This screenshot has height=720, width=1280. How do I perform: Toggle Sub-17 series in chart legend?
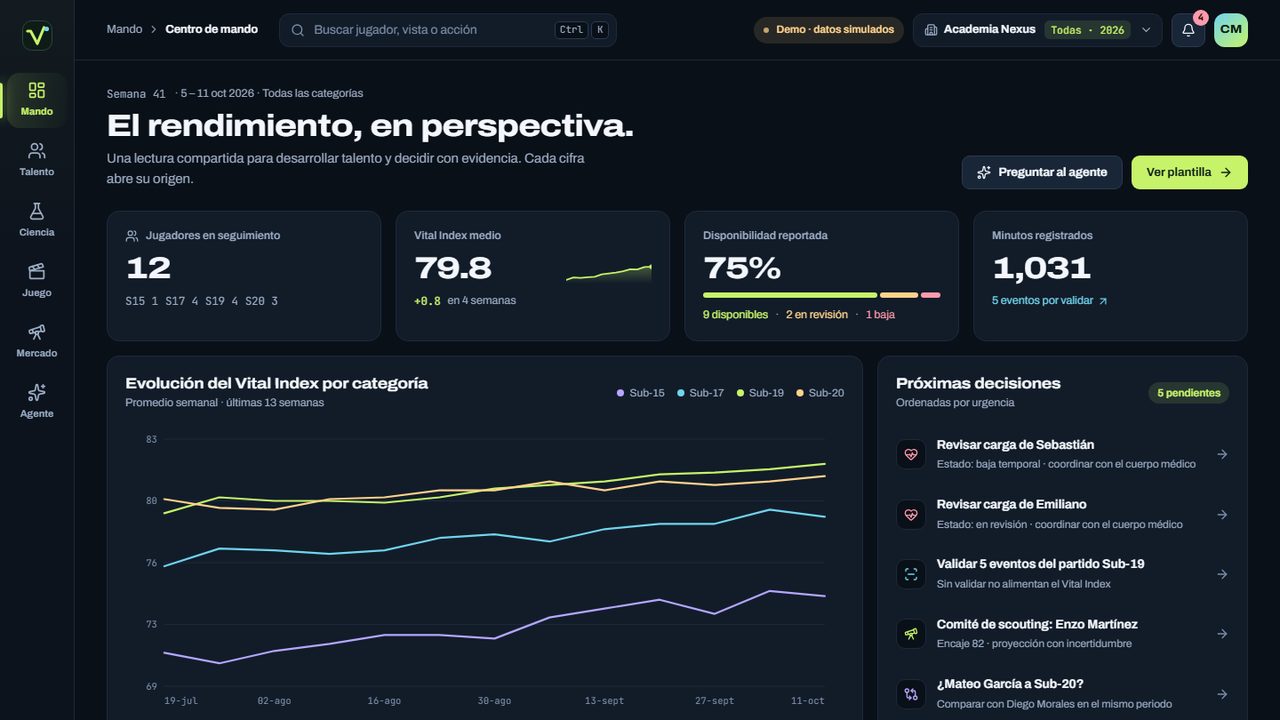700,393
